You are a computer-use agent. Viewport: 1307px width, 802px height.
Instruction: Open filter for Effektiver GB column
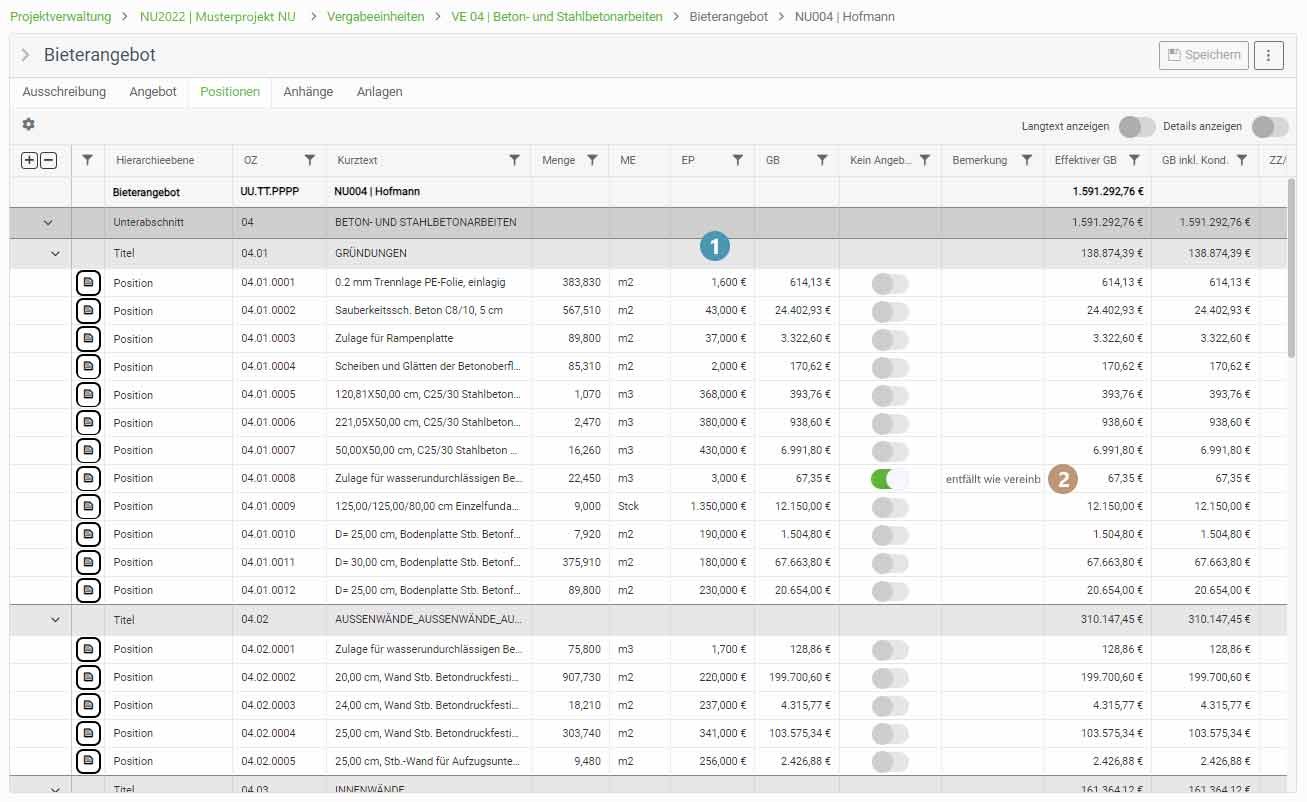[1135, 160]
